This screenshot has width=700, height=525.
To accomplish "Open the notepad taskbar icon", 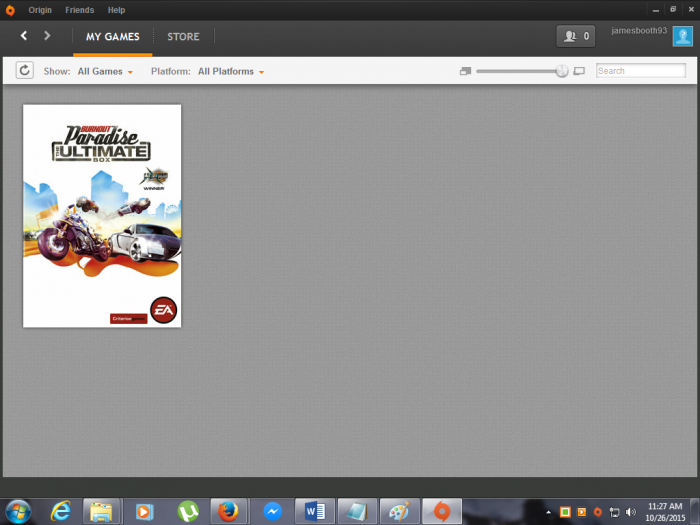I will pos(357,512).
